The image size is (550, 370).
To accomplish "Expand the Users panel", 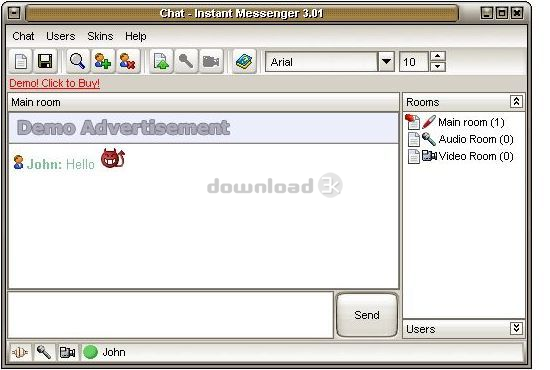I will coord(516,329).
